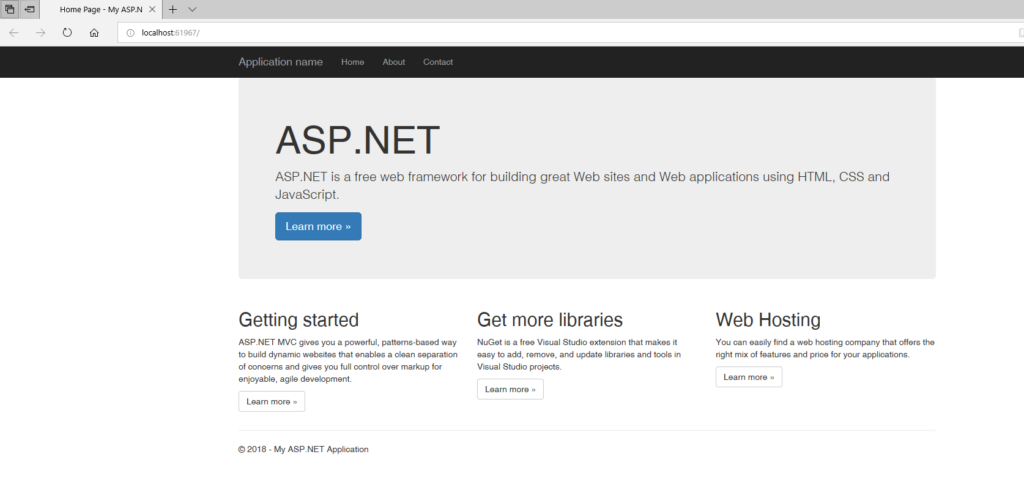
Task: Go back with the browser back arrow
Action: (14, 33)
